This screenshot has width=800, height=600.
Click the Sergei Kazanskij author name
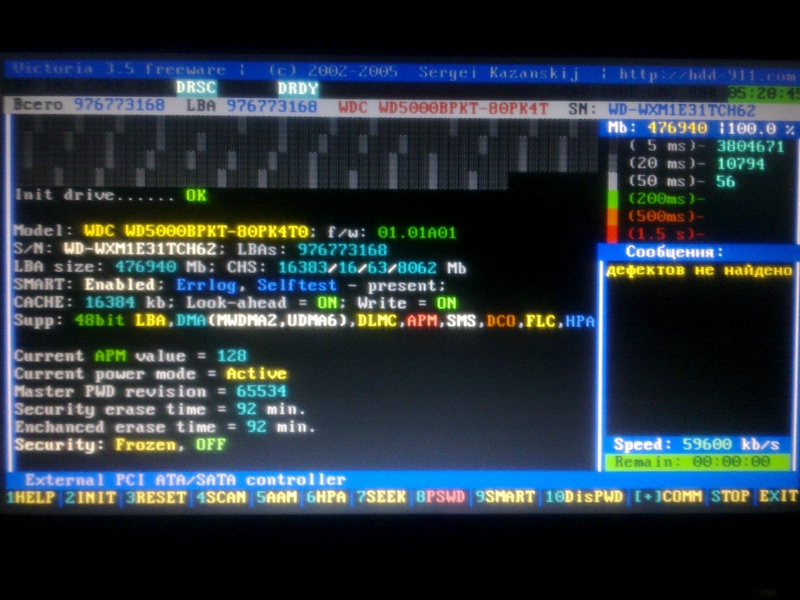pyautogui.click(x=498, y=73)
